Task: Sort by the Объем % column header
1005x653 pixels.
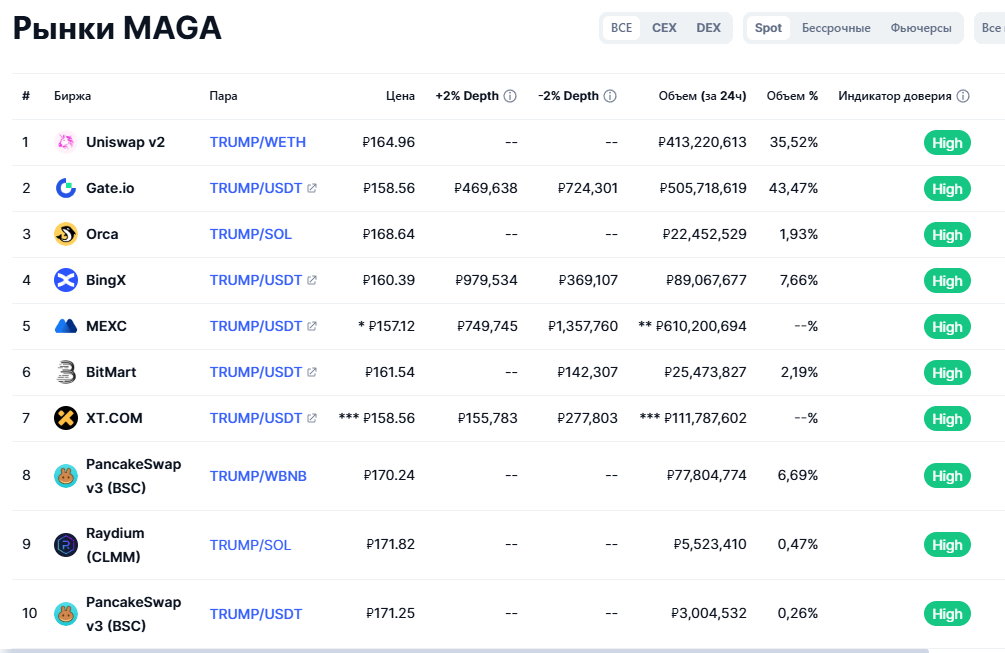Action: [792, 96]
